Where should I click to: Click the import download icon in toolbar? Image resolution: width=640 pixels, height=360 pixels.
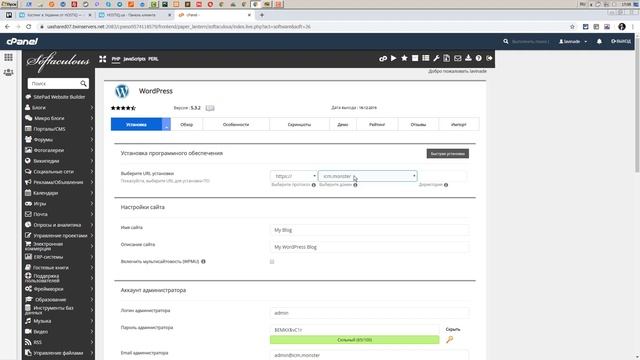(468, 58)
